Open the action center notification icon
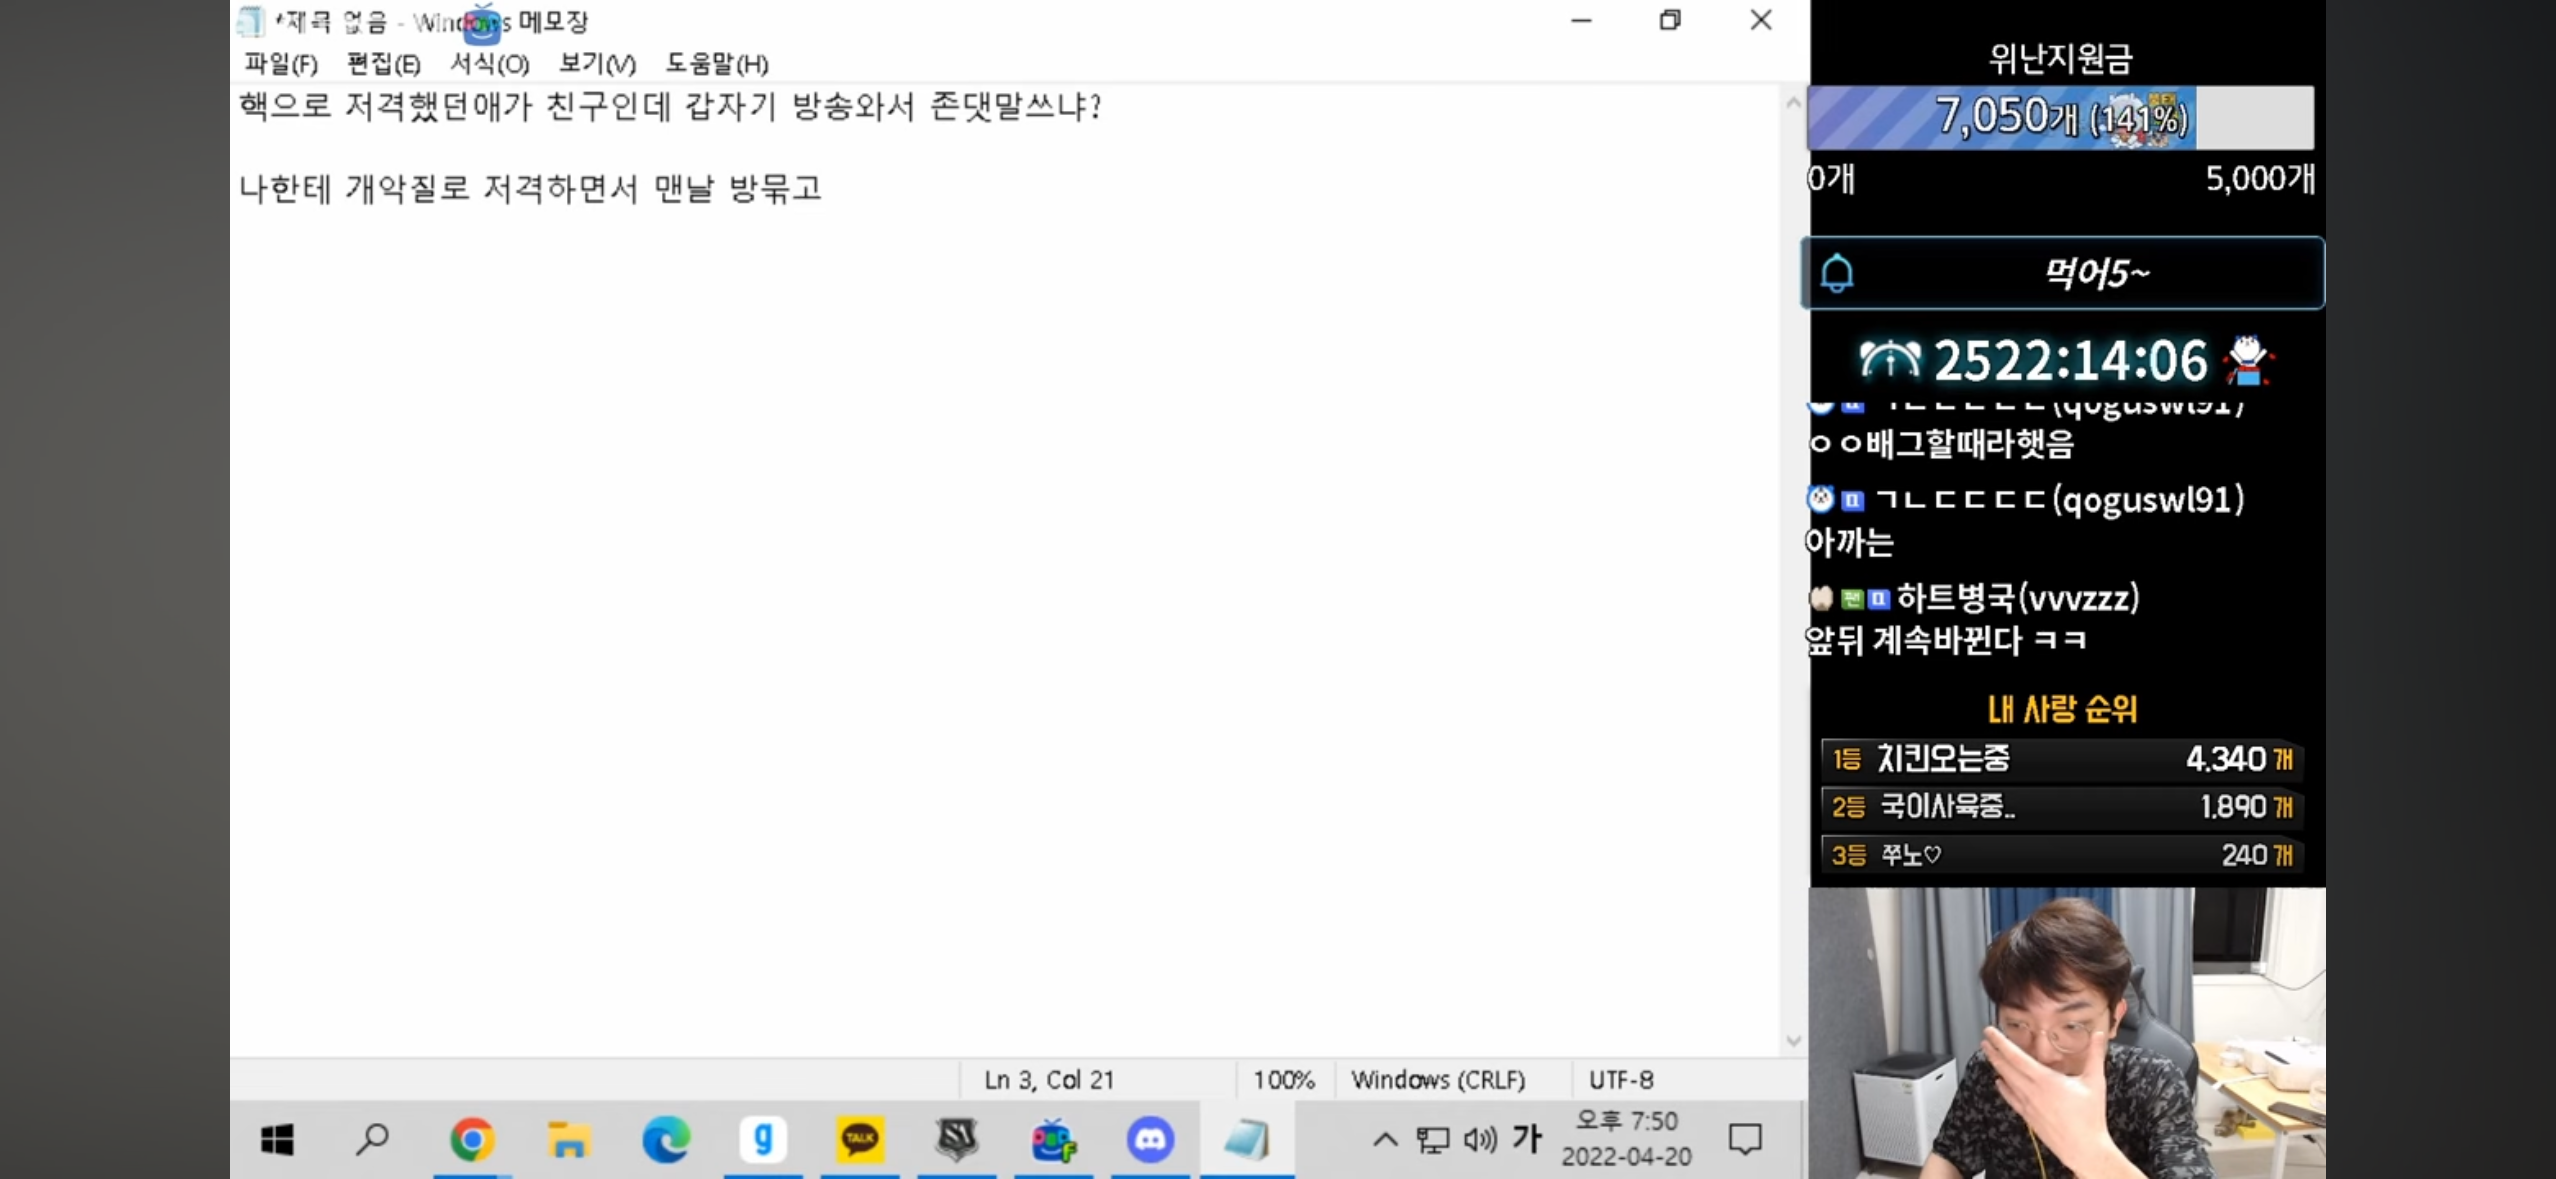Image resolution: width=2556 pixels, height=1179 pixels. 1745,1139
